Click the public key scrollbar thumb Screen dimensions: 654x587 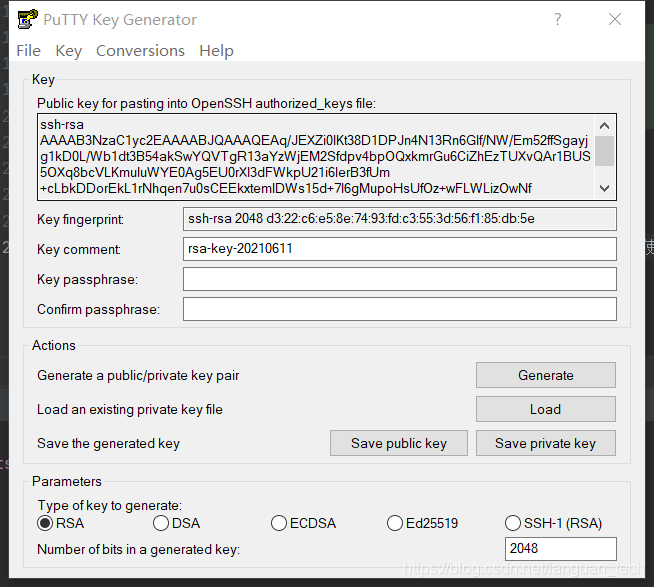pyautogui.click(x=604, y=151)
